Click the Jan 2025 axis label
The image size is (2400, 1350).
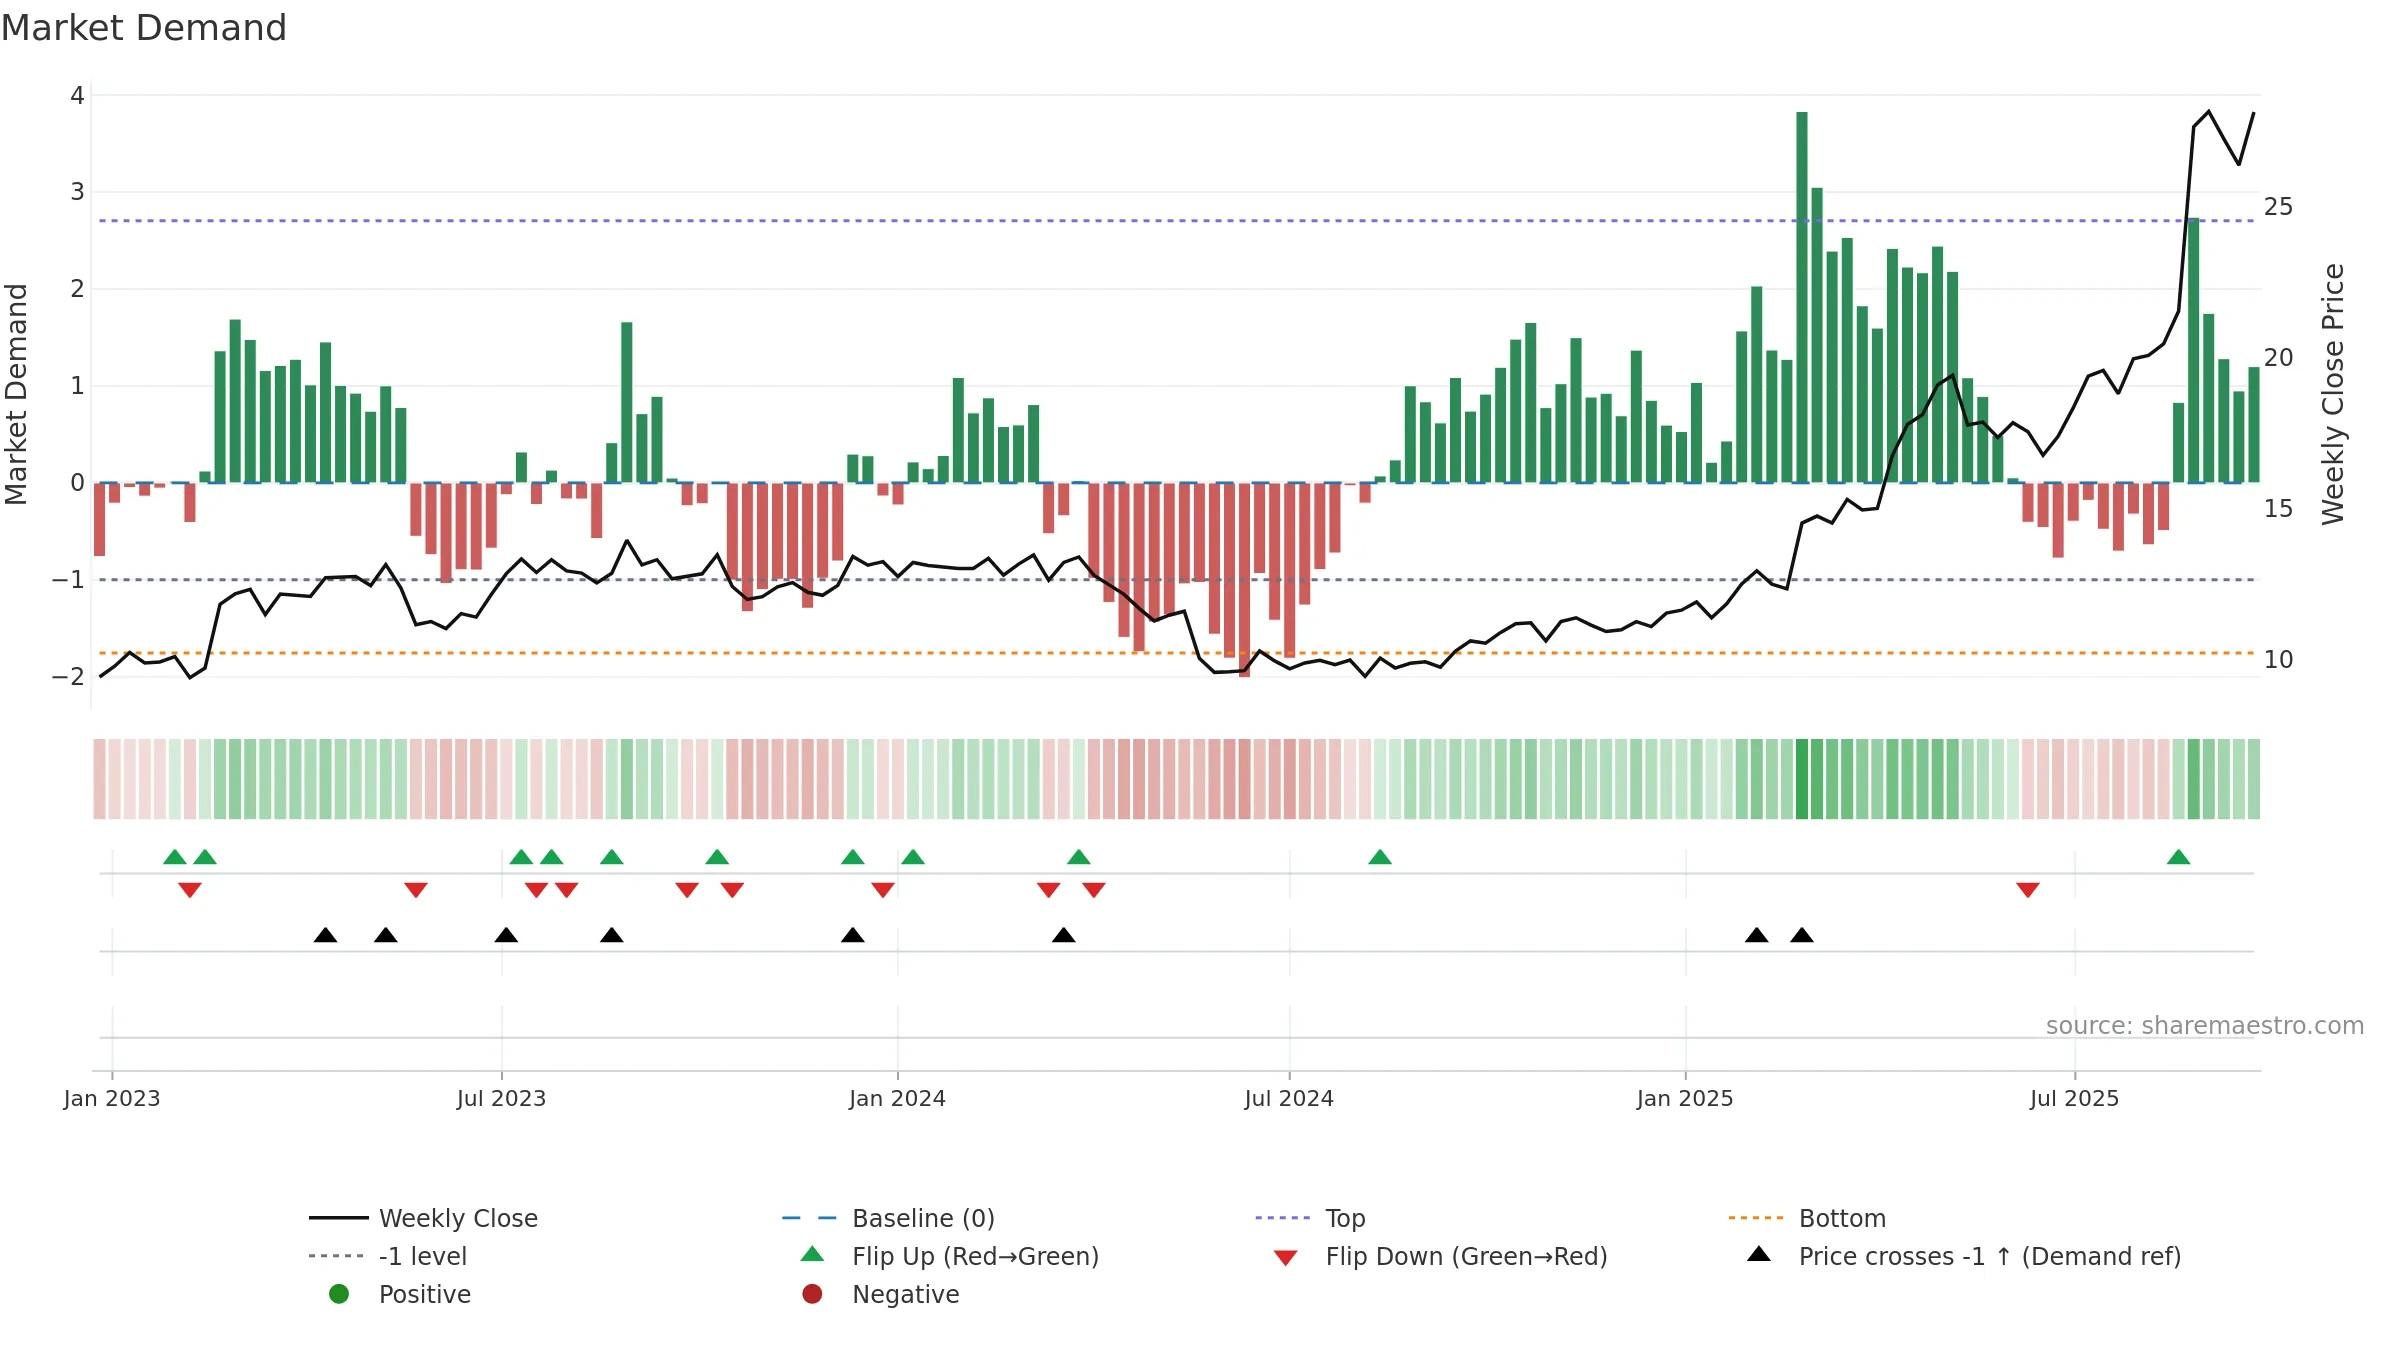pos(1685,1098)
